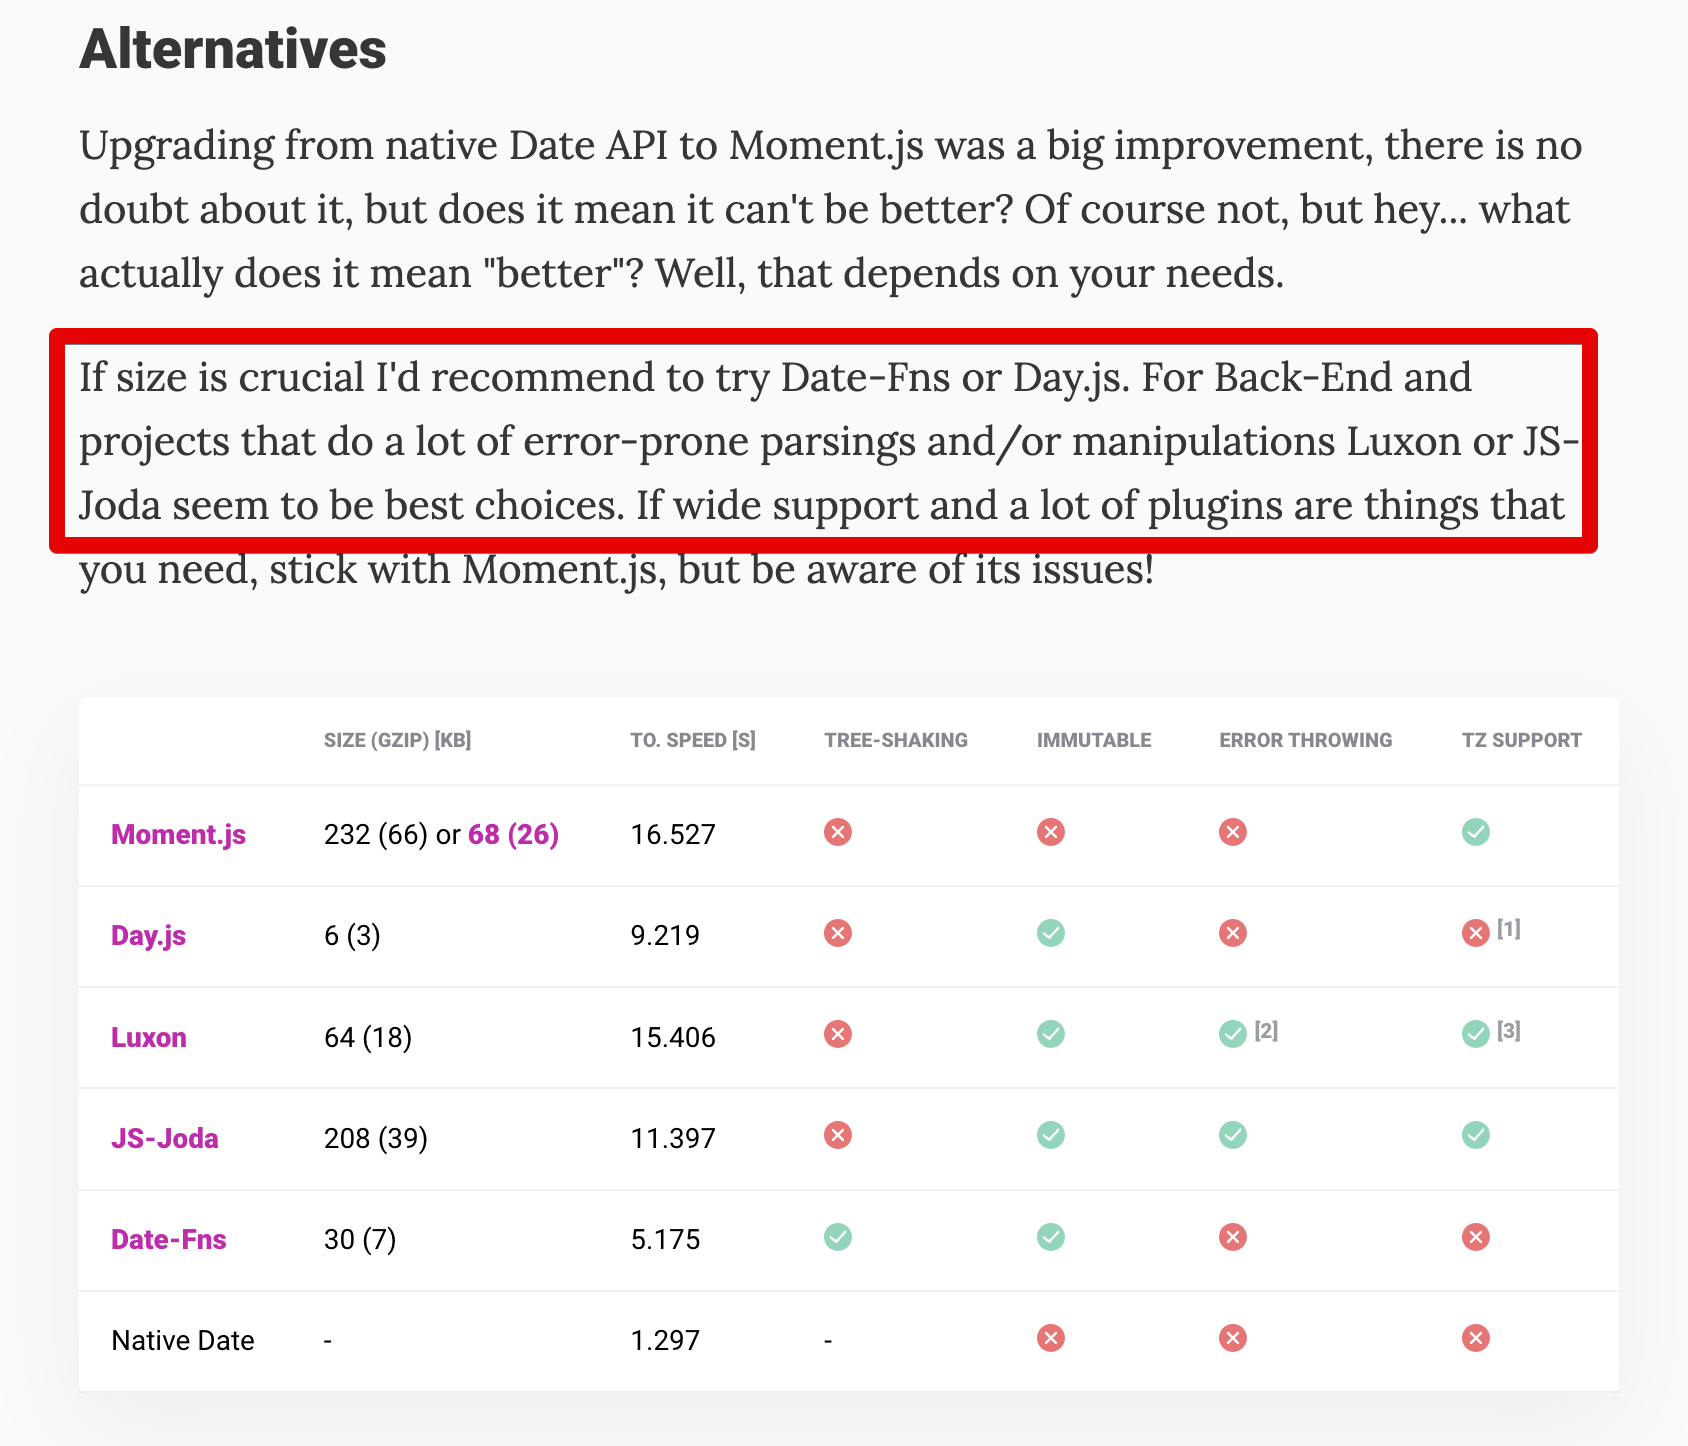
Task: Click the 'Error Throwing' column header
Action: coord(1306,740)
